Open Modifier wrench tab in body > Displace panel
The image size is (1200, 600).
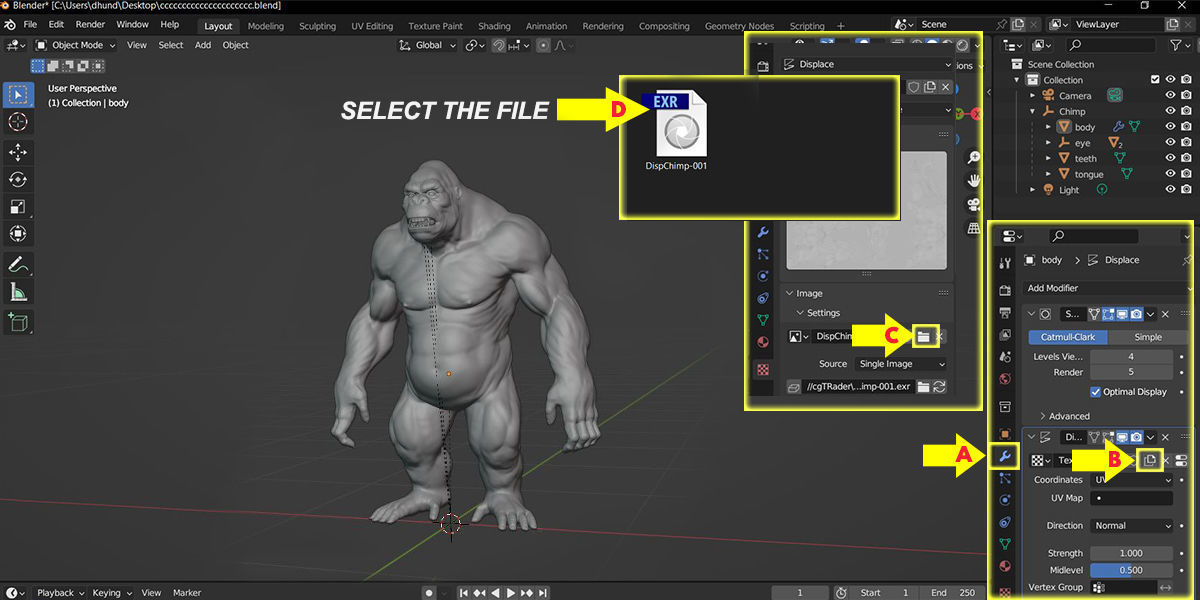[x=1006, y=457]
